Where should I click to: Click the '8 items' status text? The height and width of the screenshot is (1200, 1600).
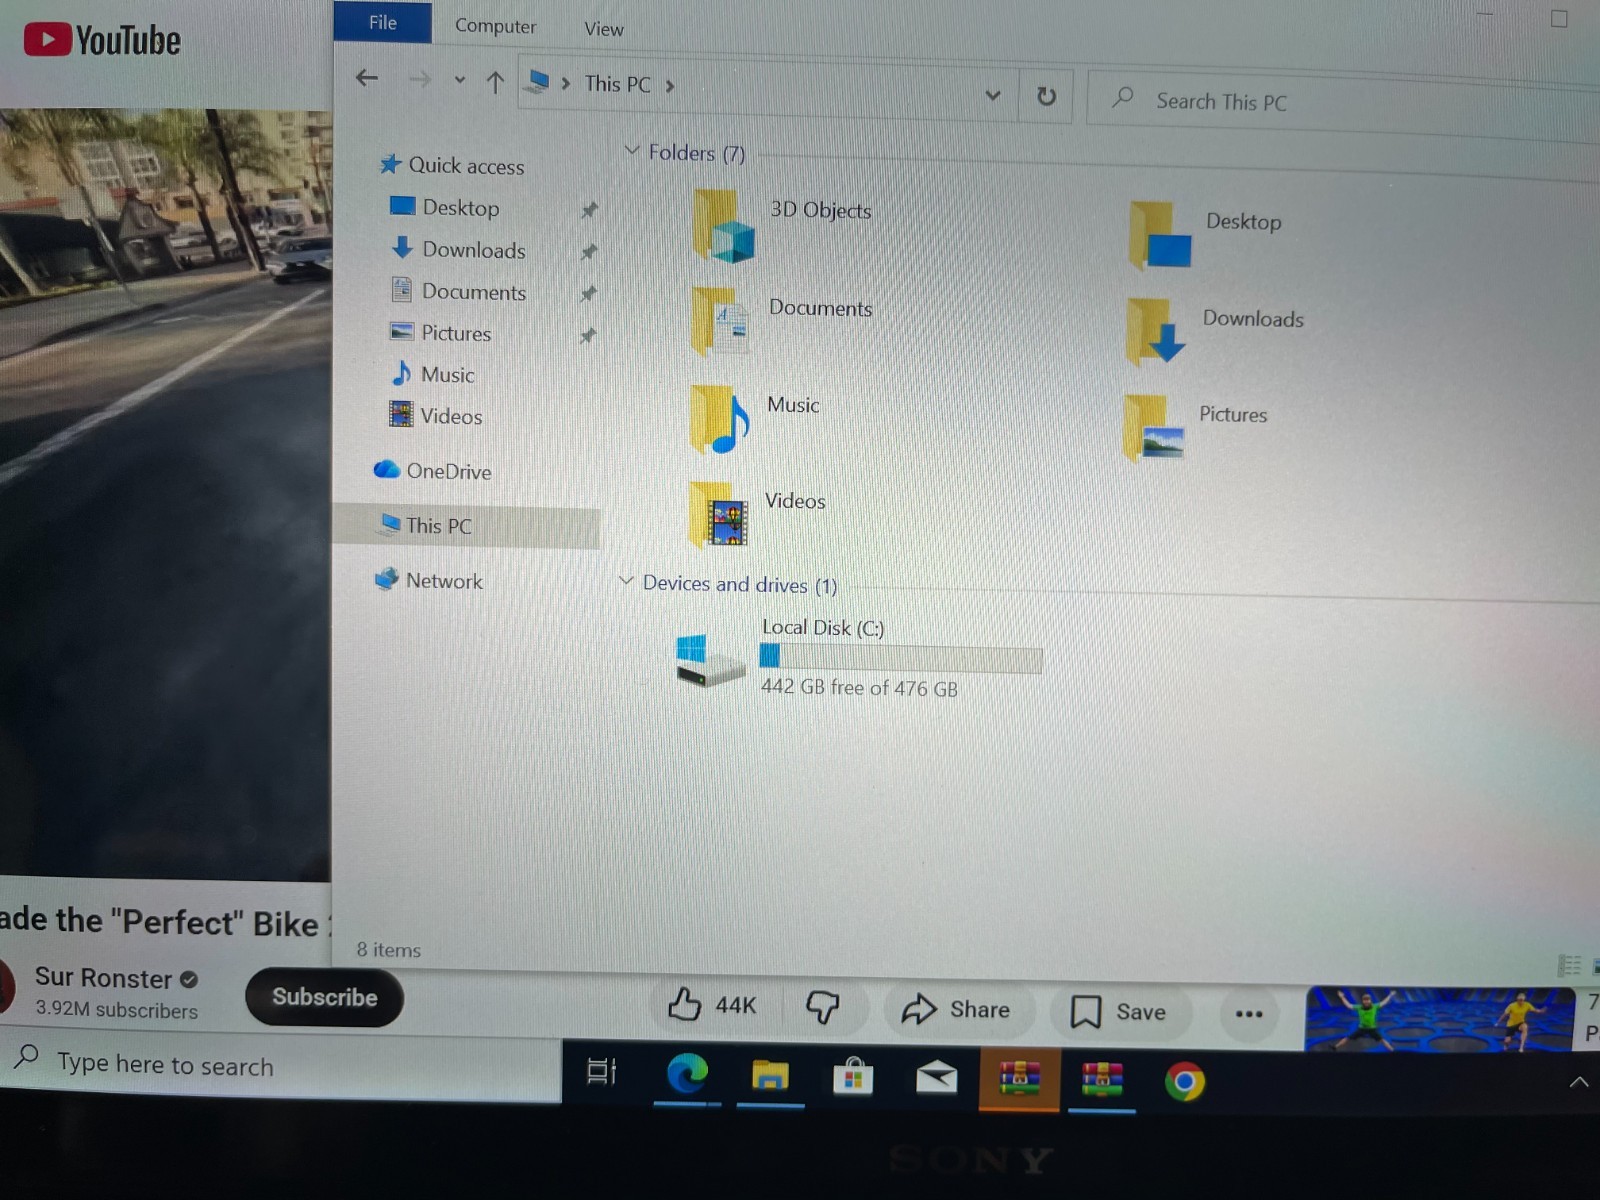(389, 950)
